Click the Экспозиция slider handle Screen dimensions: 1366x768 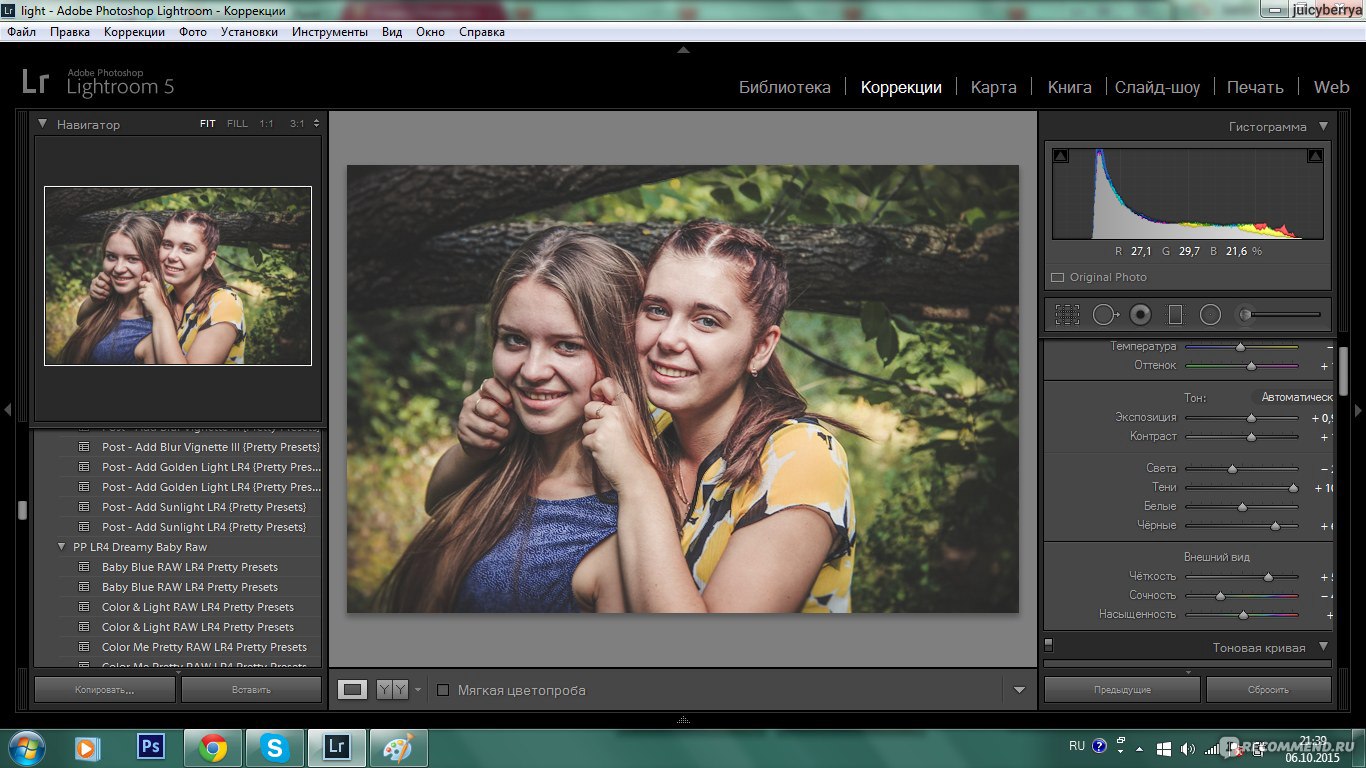pos(1251,418)
